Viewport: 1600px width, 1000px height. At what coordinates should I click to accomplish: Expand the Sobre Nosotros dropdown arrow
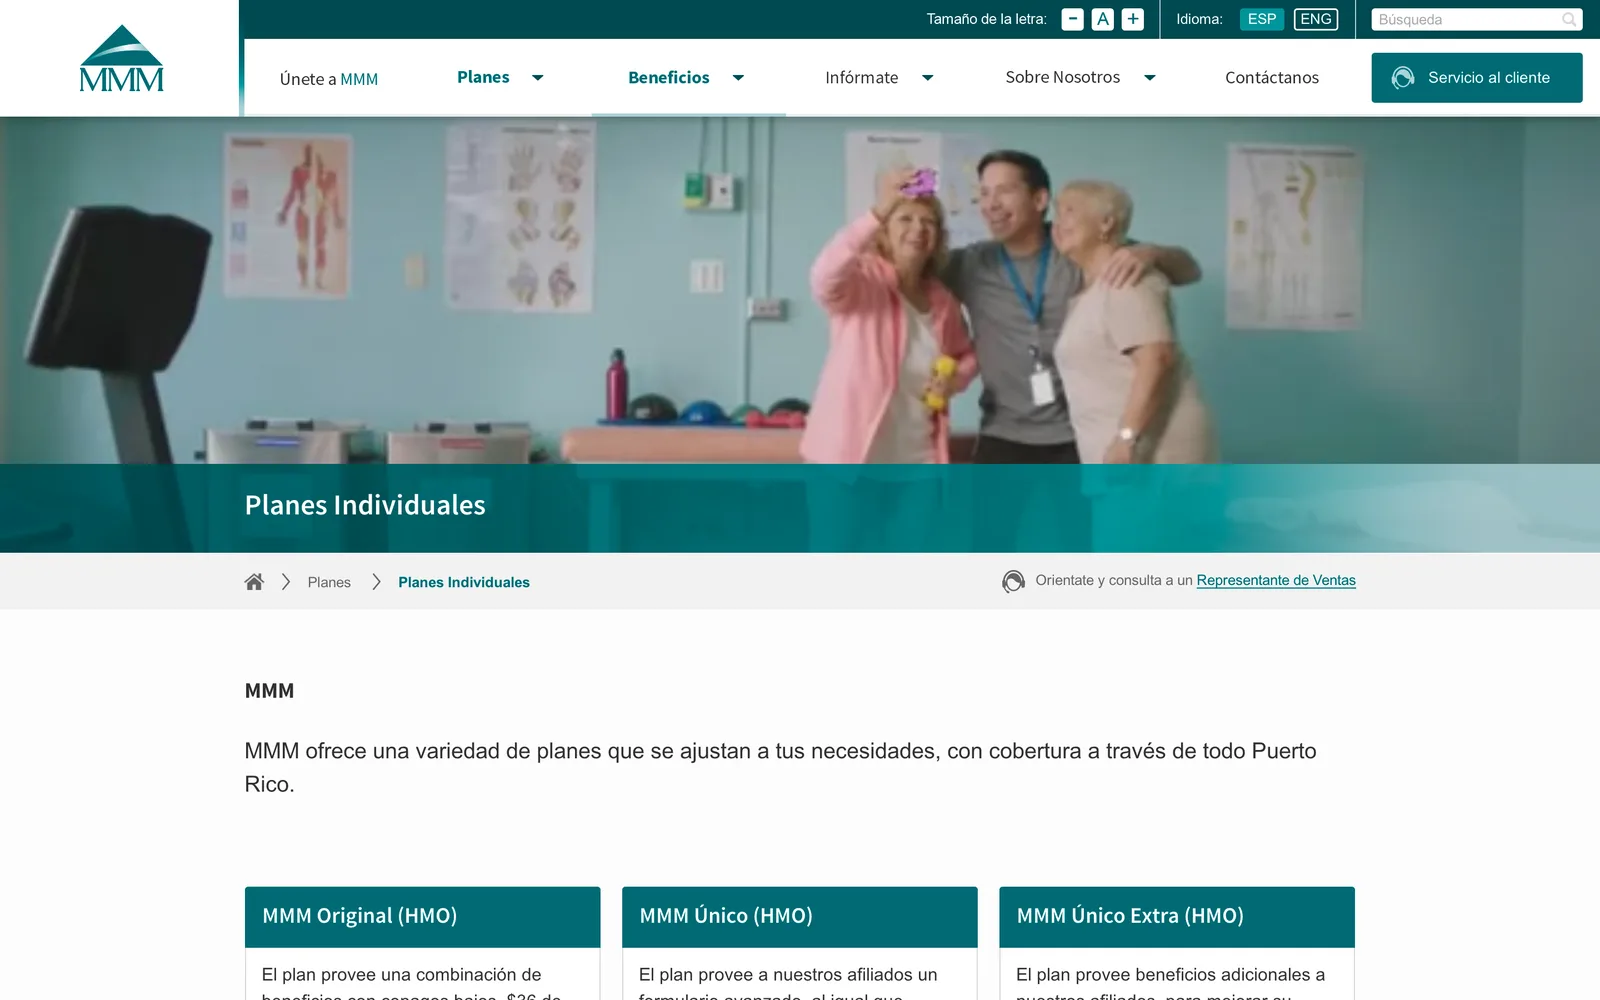pos(1149,78)
